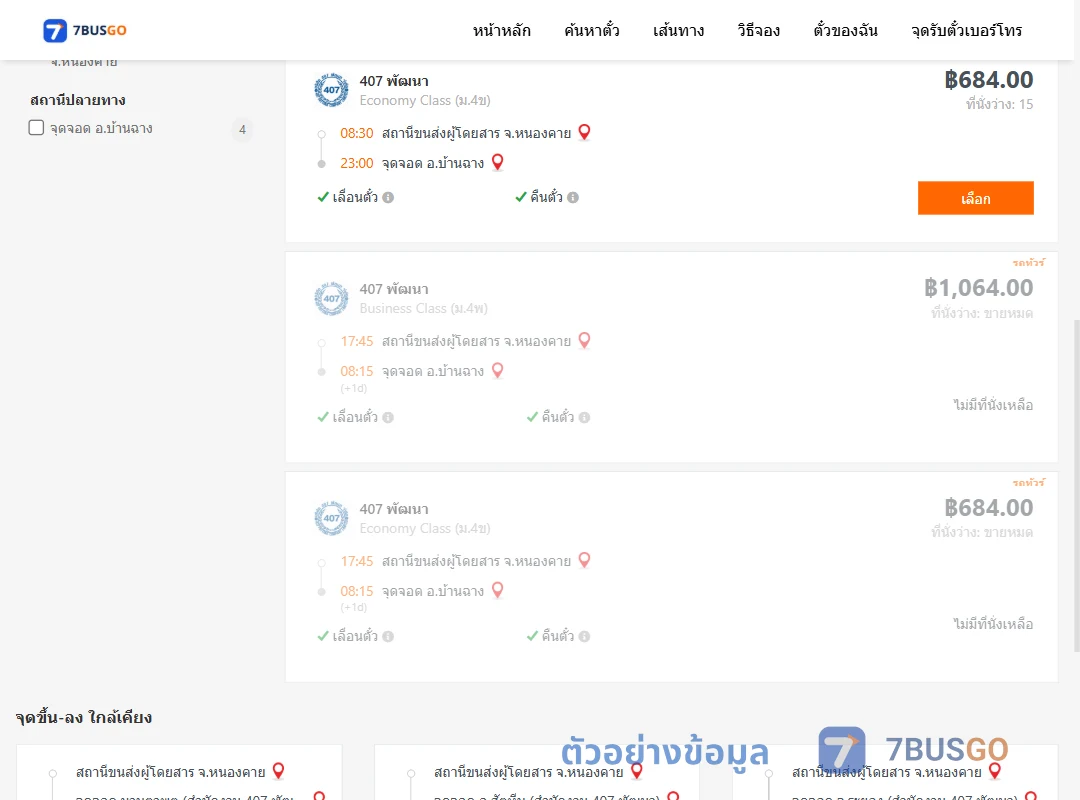Tick the จุดจอด อ.บ้านฉาง destination checkbox
The width and height of the screenshot is (1080, 800).
point(37,127)
